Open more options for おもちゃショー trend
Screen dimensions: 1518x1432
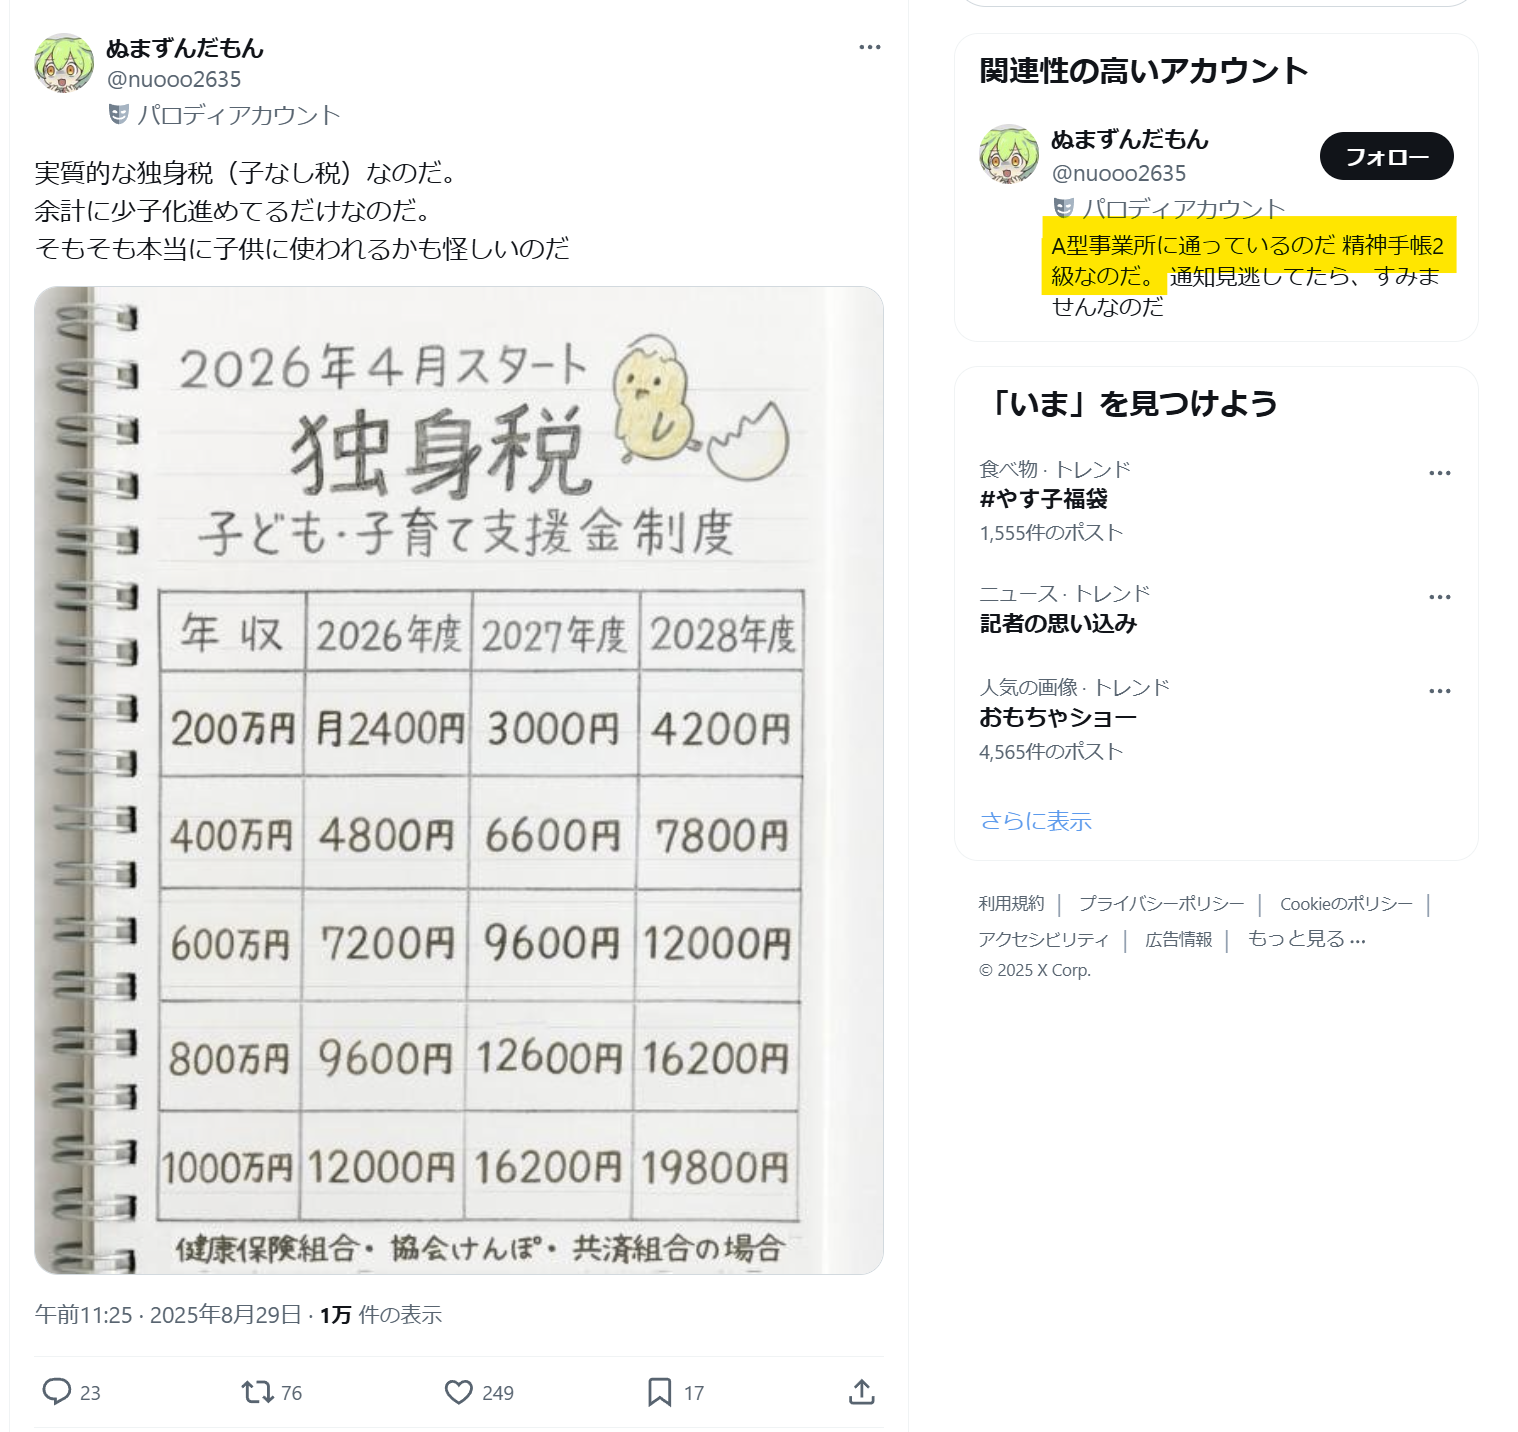pos(1440,691)
